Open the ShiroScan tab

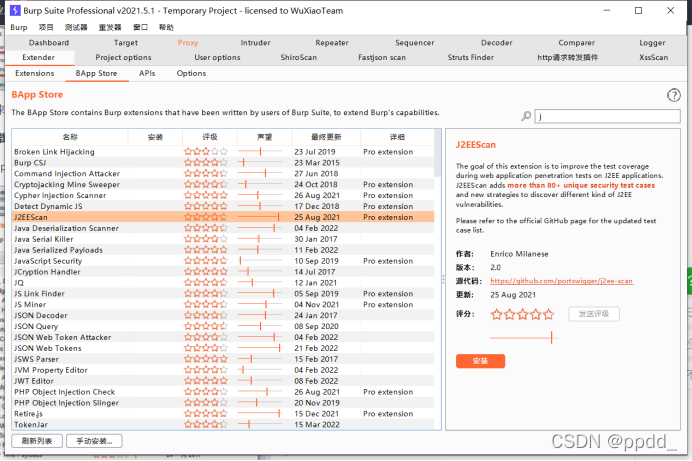pyautogui.click(x=299, y=57)
